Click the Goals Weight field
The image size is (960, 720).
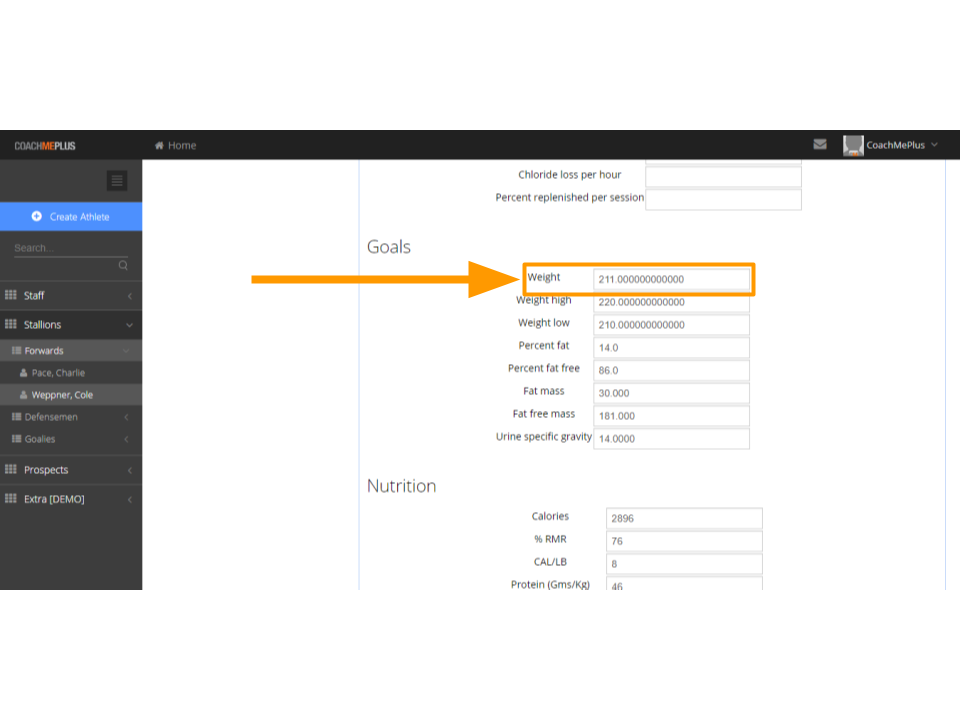coord(672,279)
